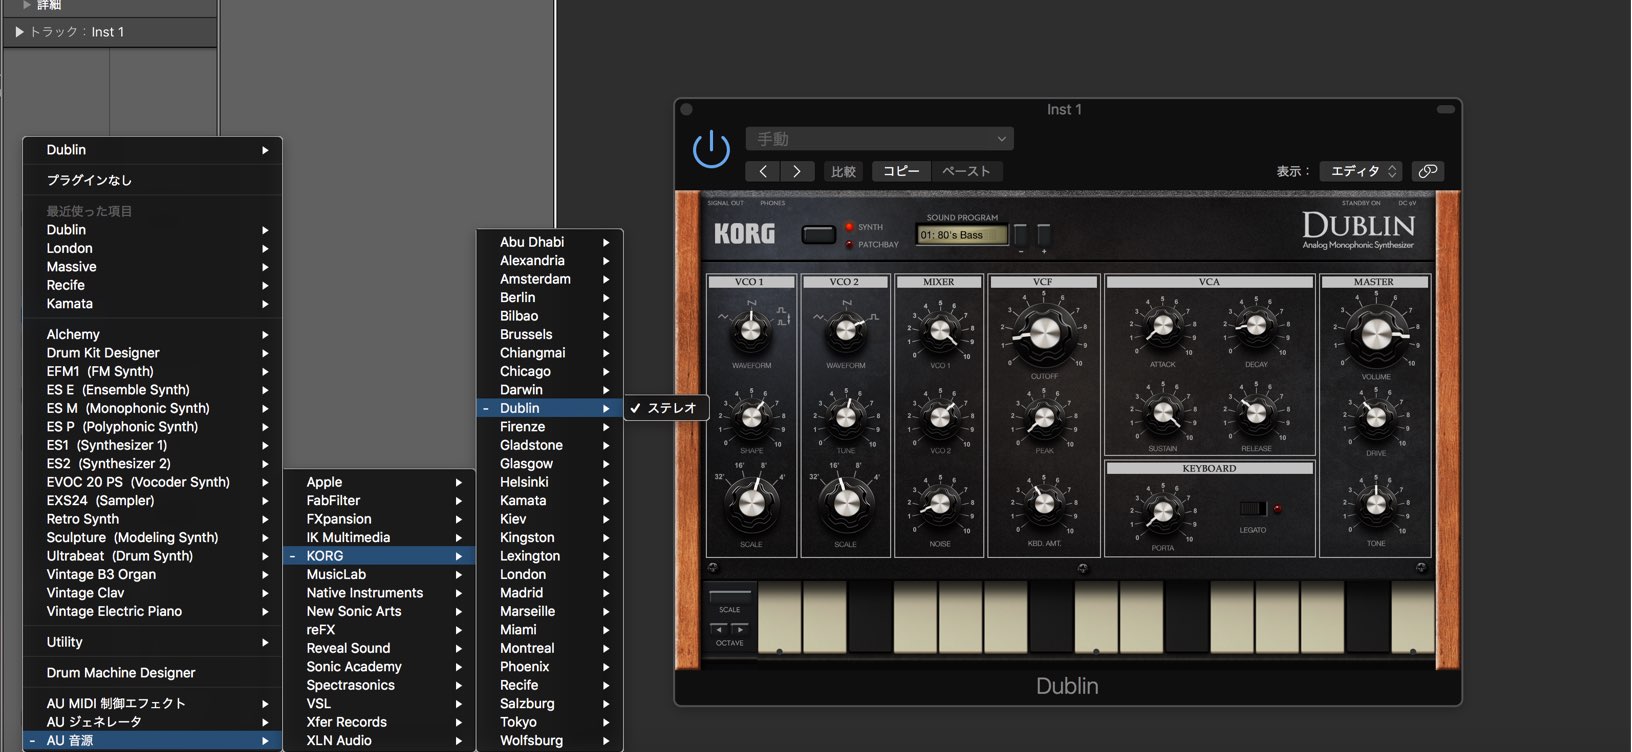The image size is (1632, 752).
Task: Click the Inst 1 plugin window title
Action: coord(1064,109)
